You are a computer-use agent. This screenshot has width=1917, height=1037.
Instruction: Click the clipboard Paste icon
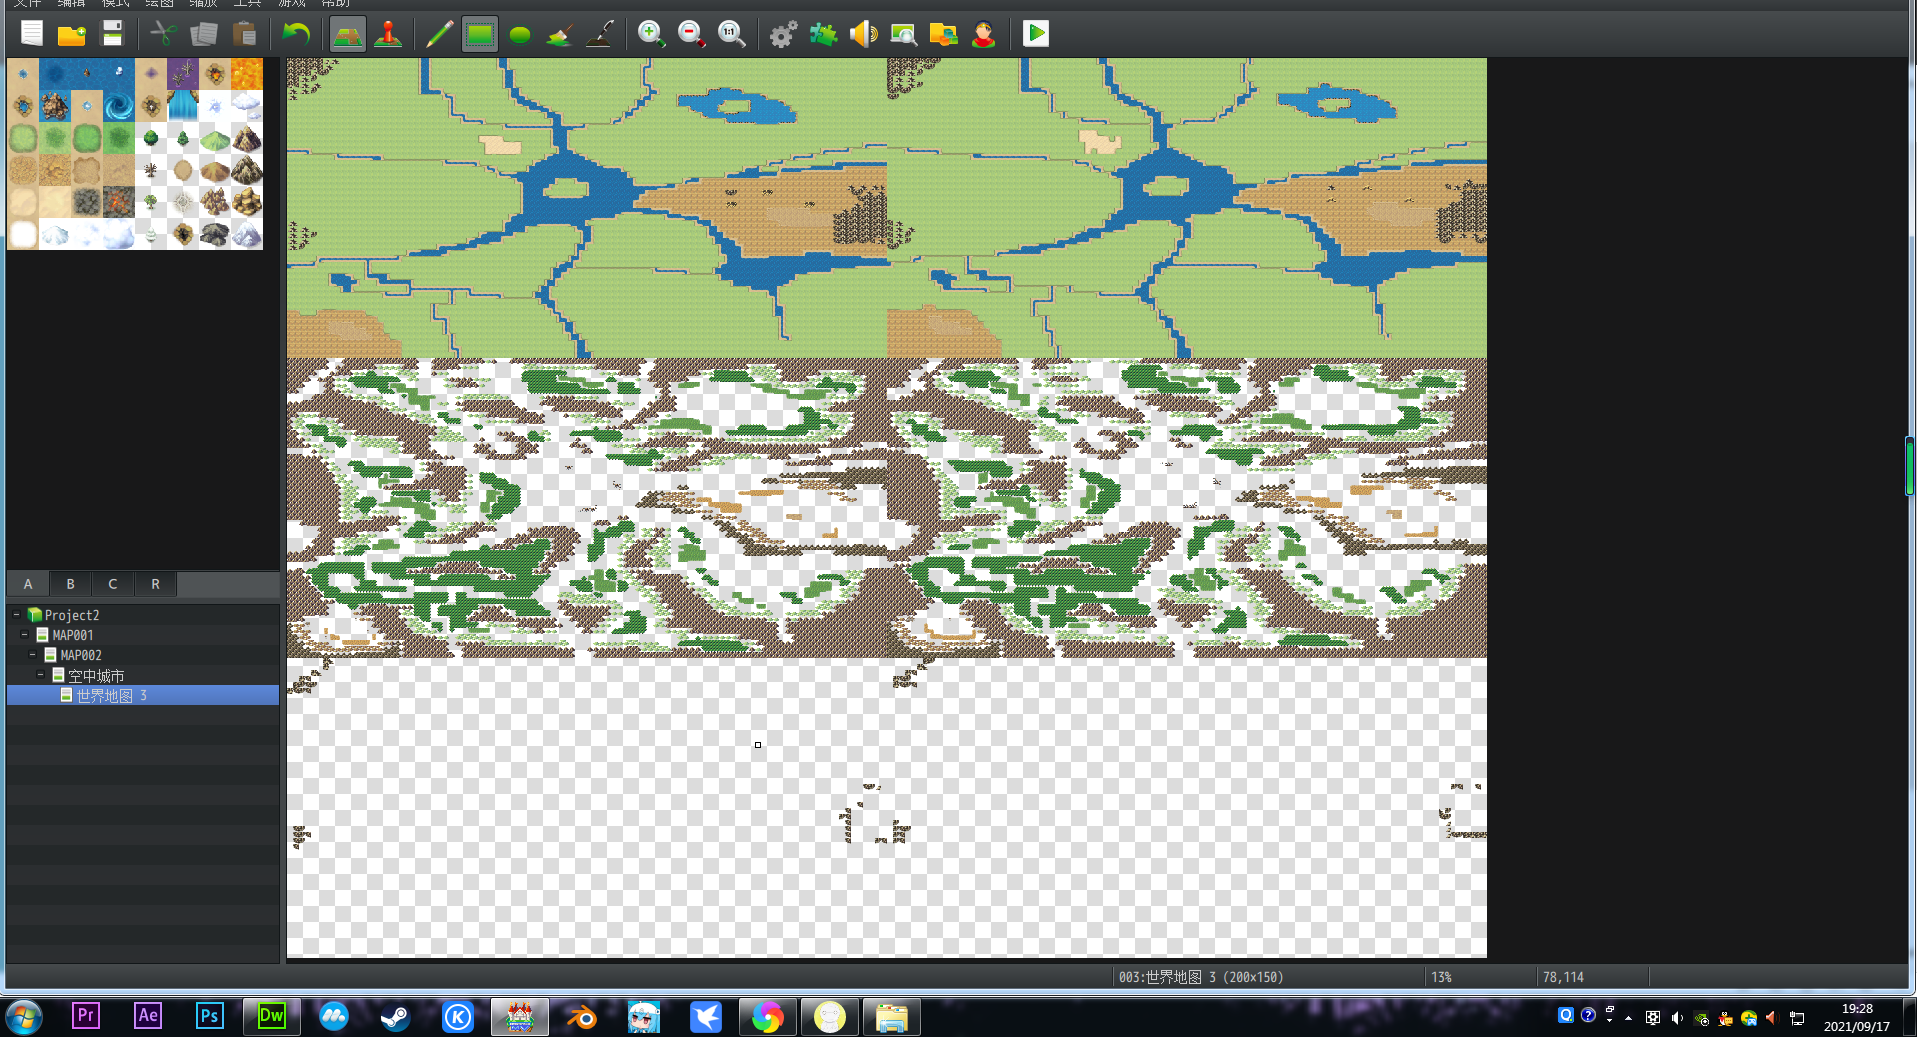(x=244, y=34)
